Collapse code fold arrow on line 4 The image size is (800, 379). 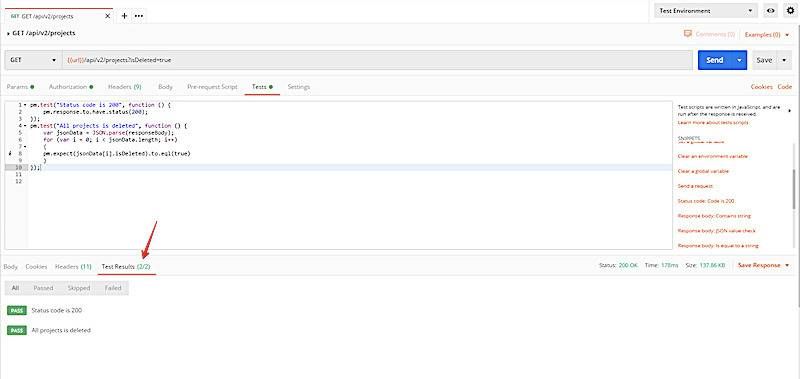pyautogui.click(x=26, y=125)
